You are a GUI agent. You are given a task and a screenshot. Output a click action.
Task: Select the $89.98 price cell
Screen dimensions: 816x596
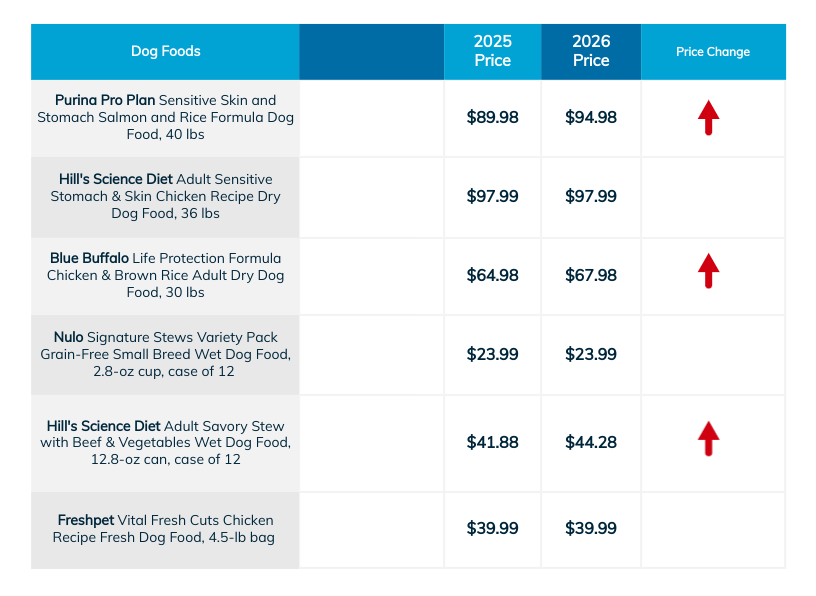492,118
